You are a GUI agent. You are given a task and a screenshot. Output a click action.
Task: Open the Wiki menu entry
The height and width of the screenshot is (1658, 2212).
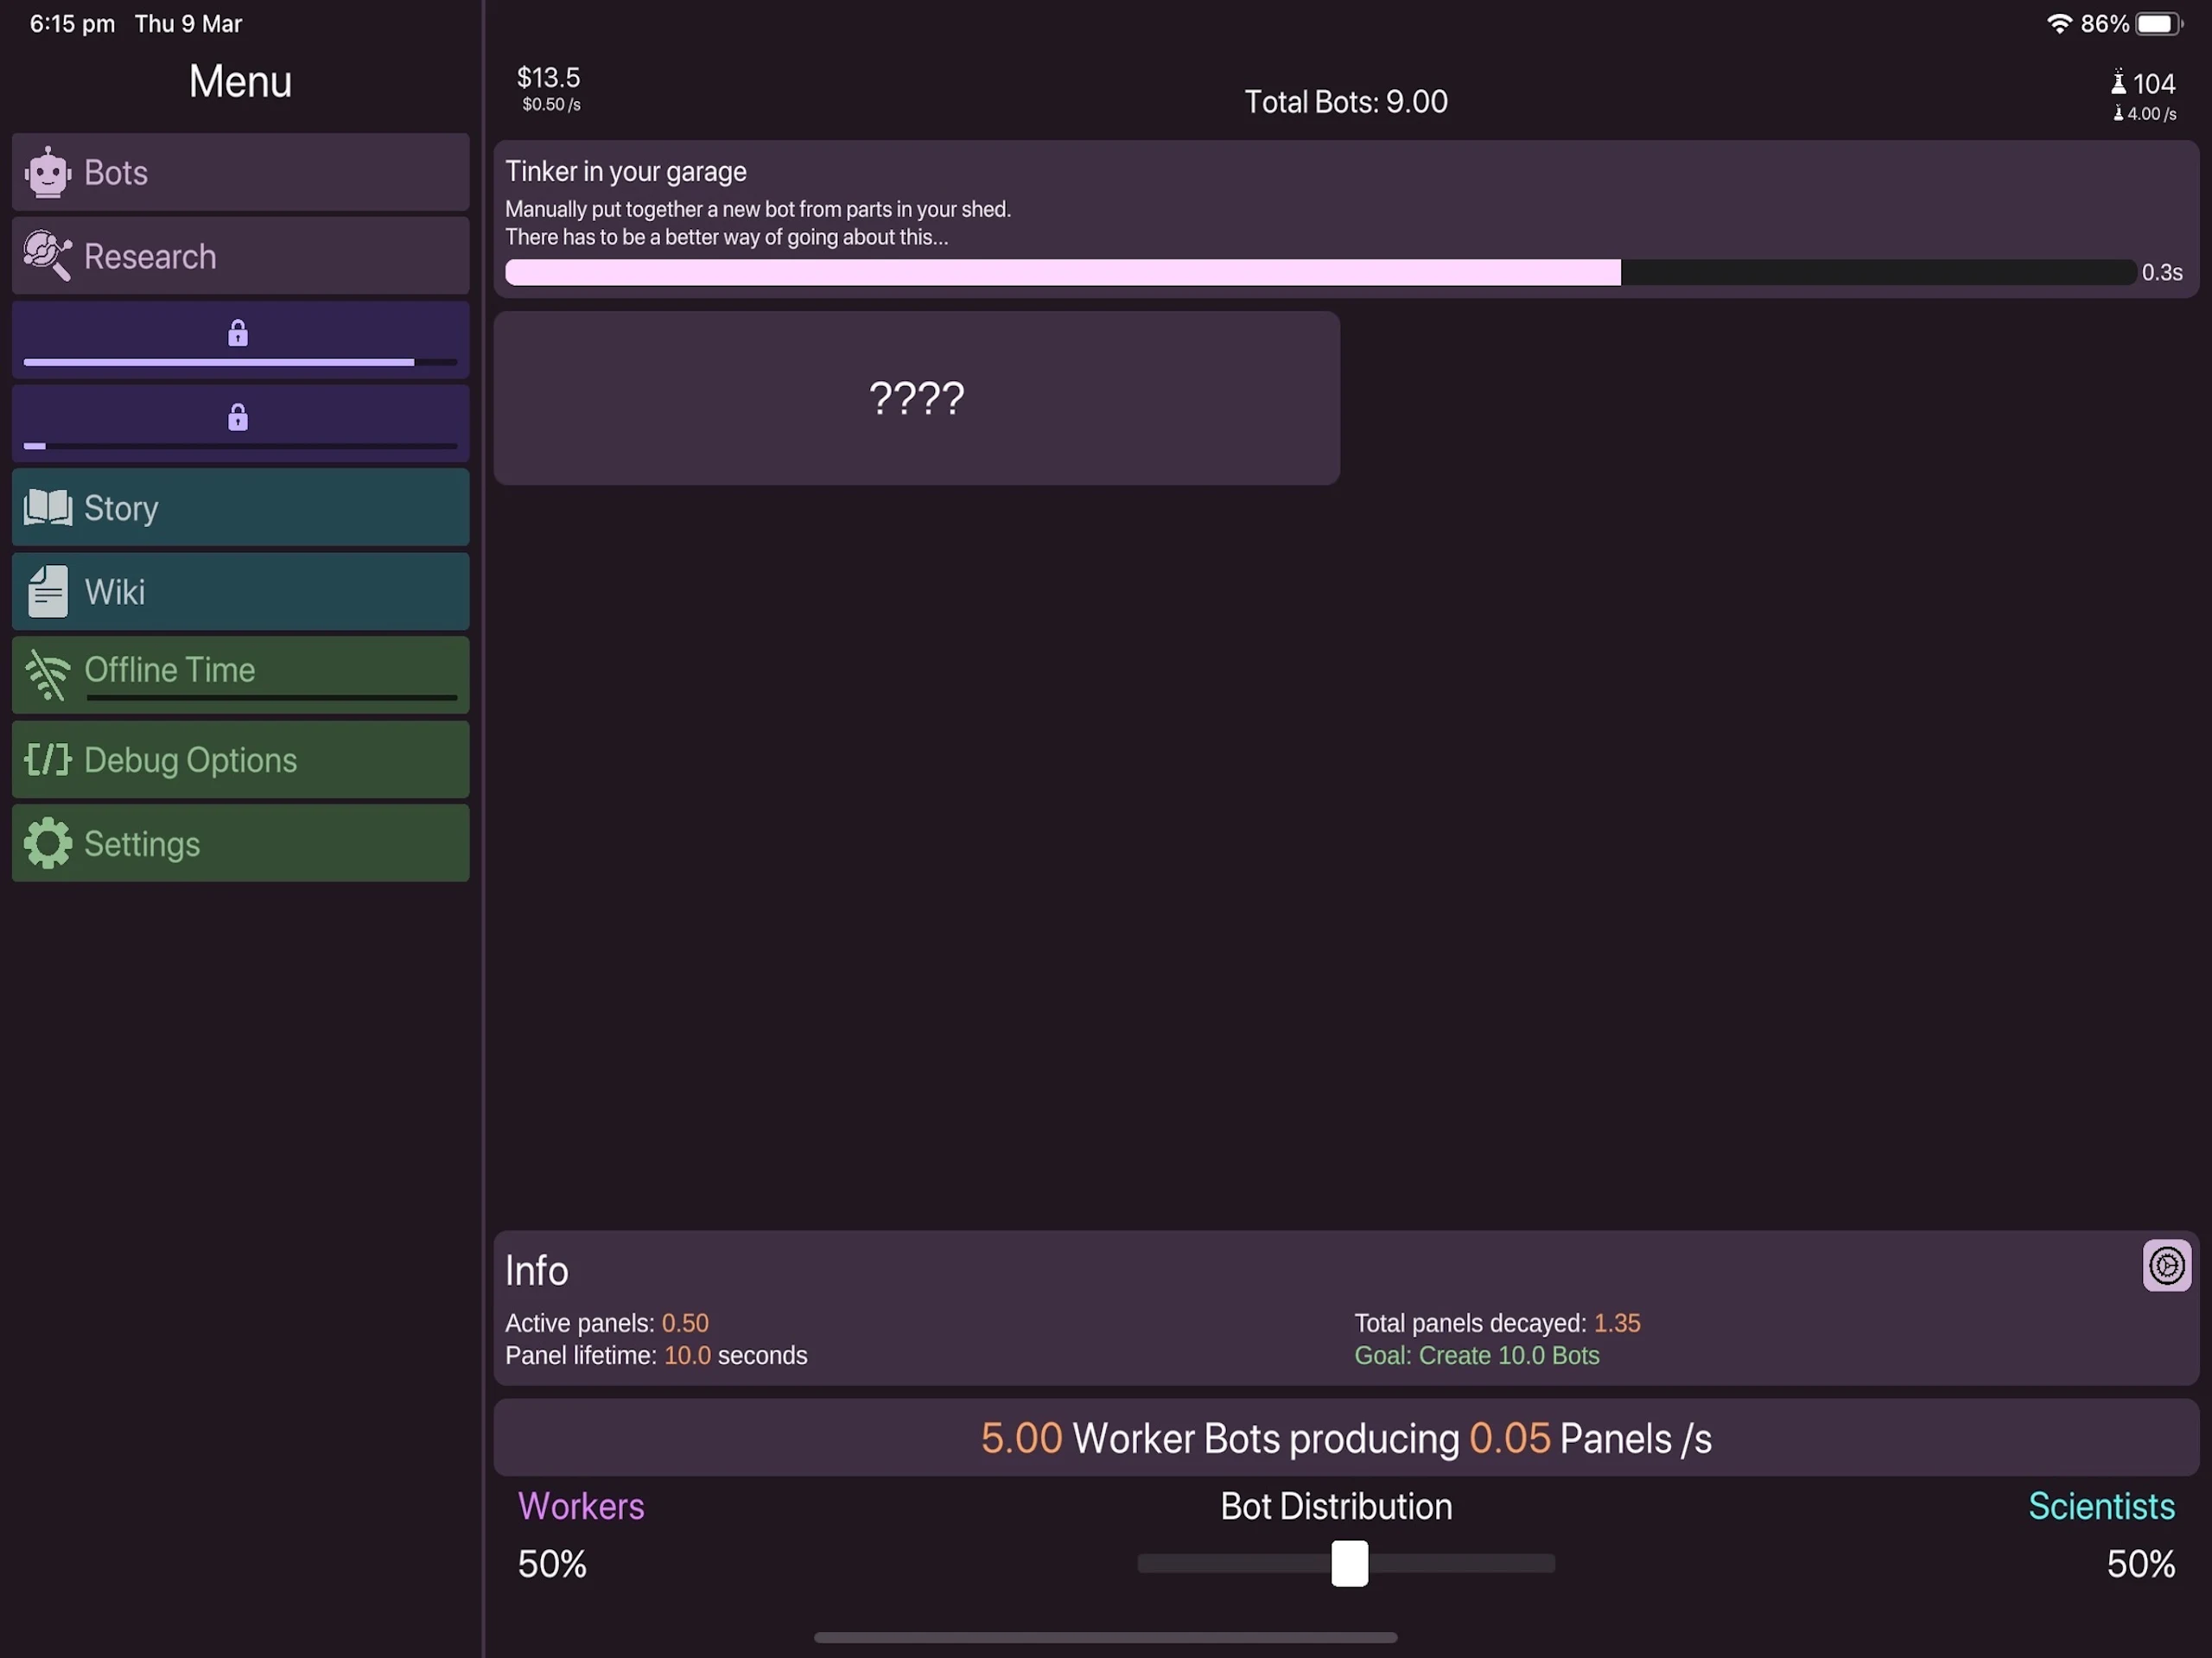click(240, 591)
